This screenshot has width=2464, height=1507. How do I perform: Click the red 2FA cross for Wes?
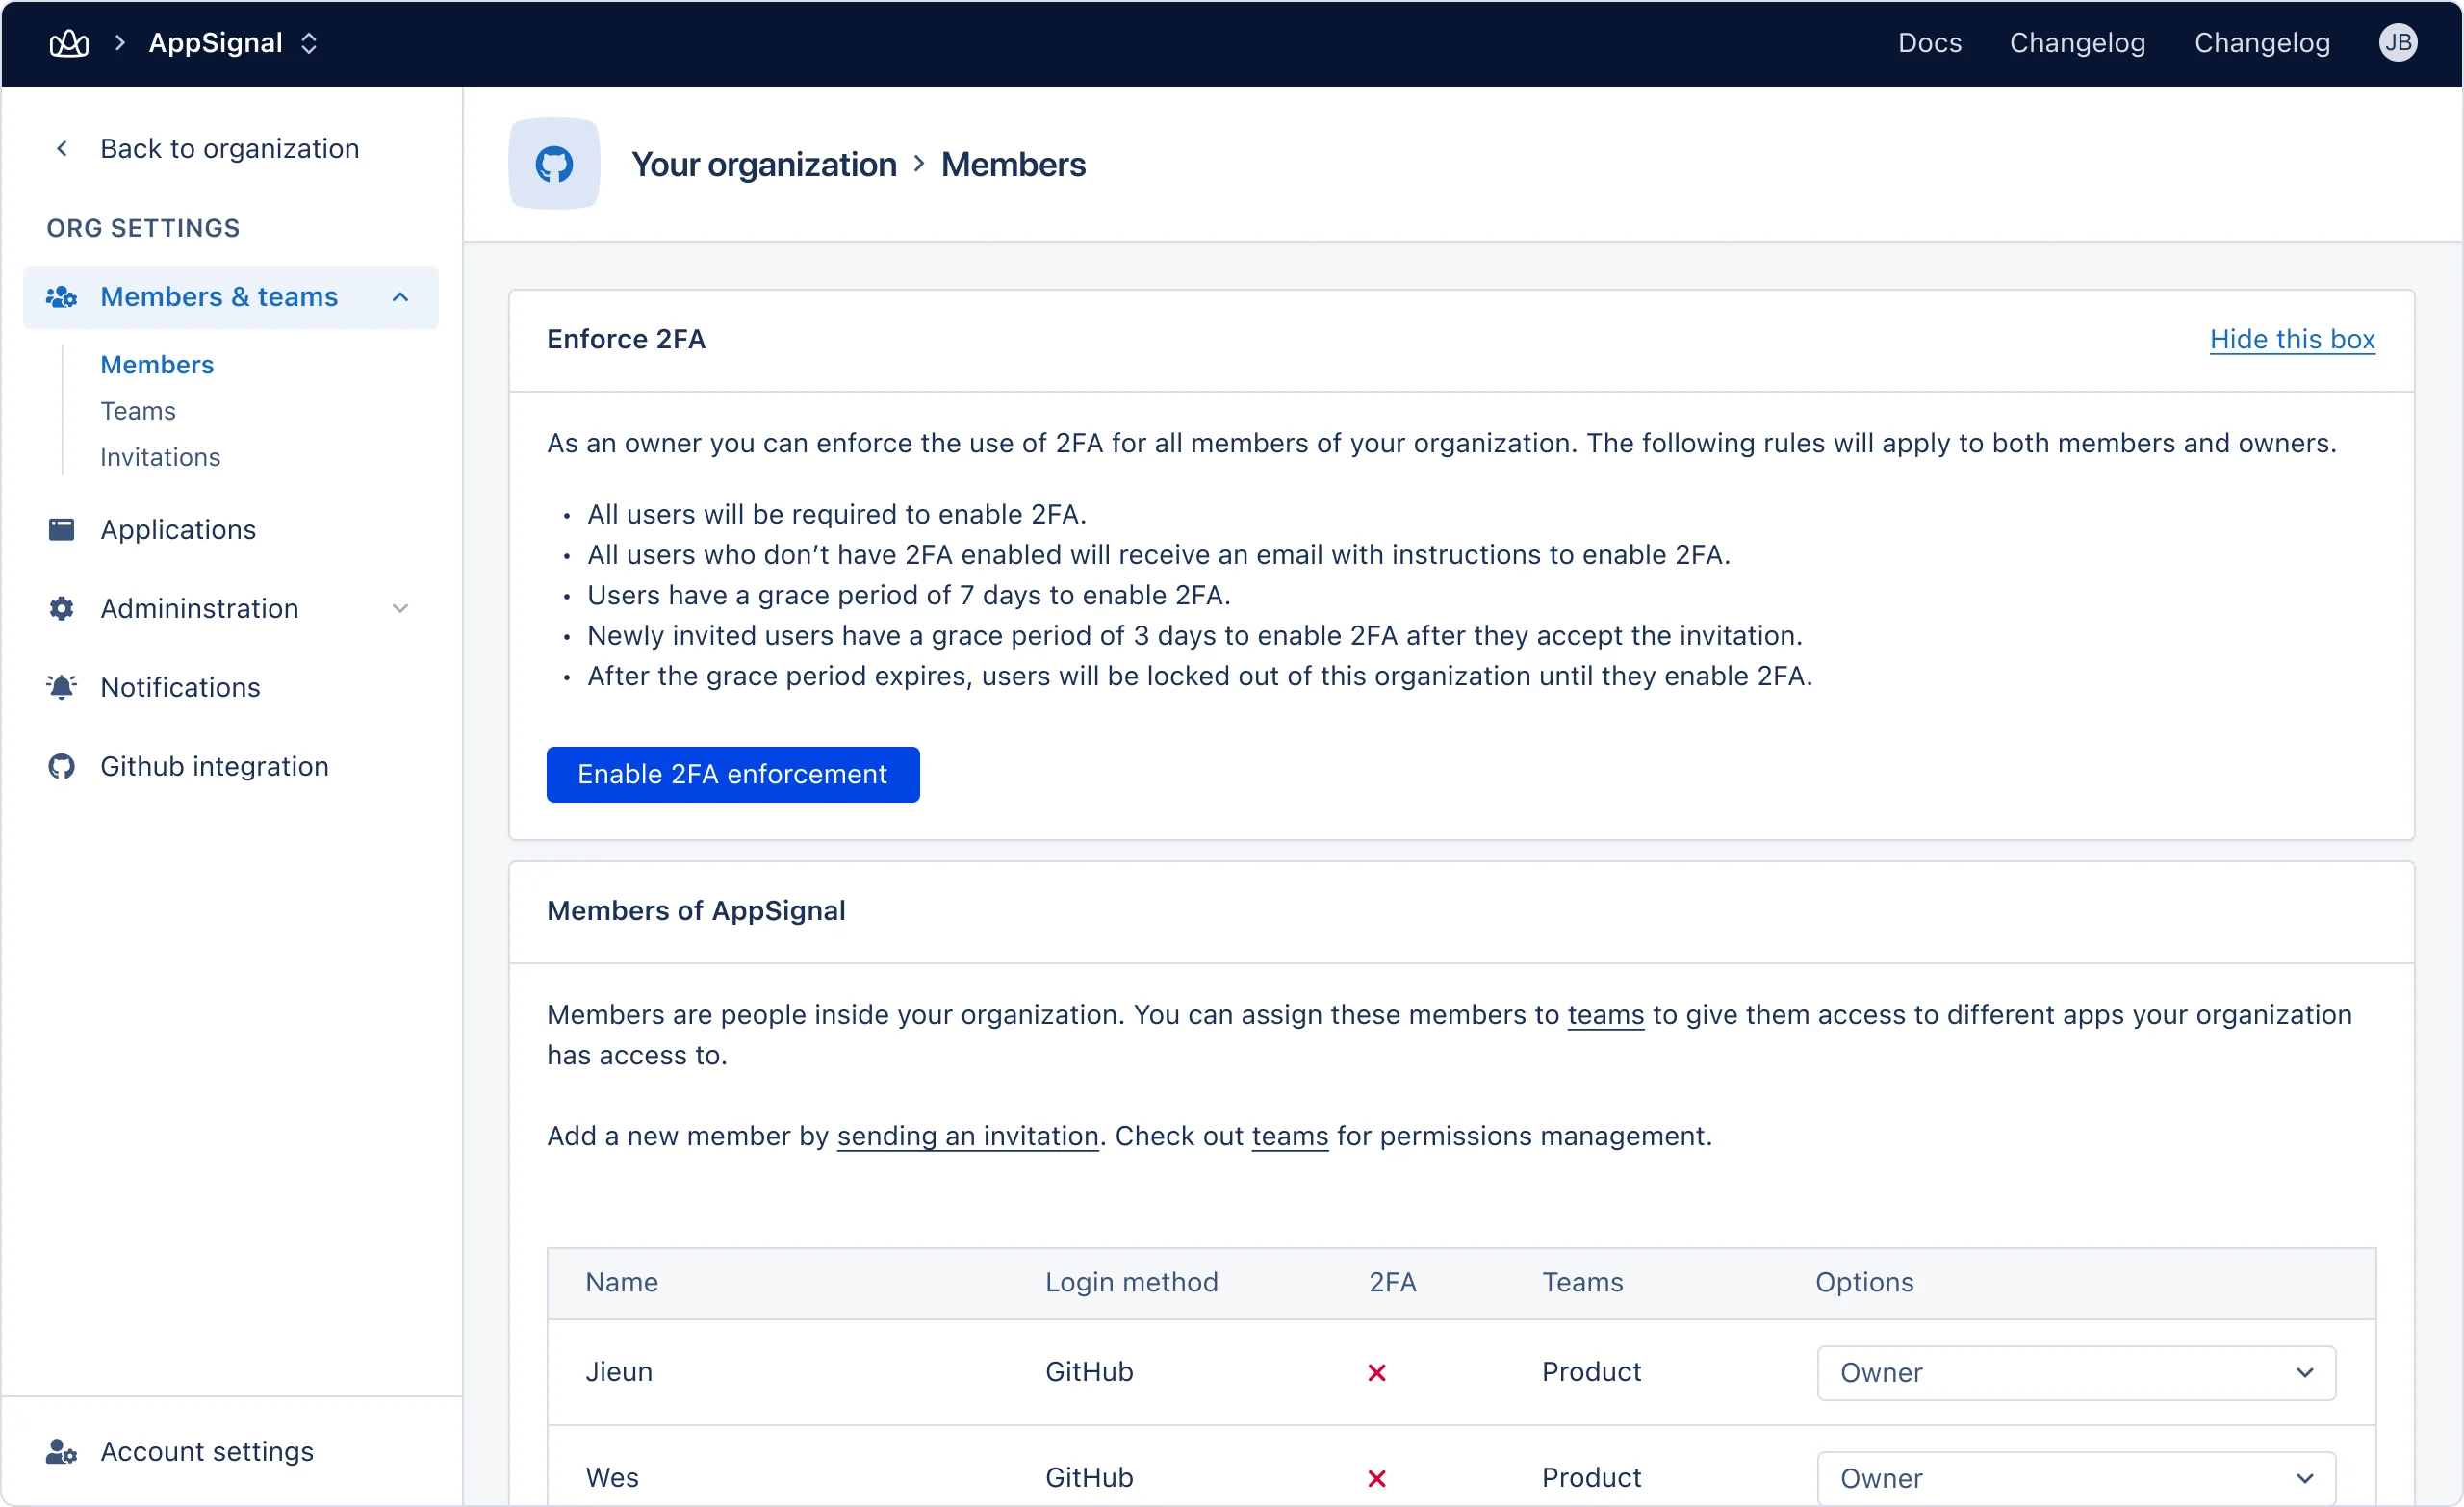tap(1377, 1478)
